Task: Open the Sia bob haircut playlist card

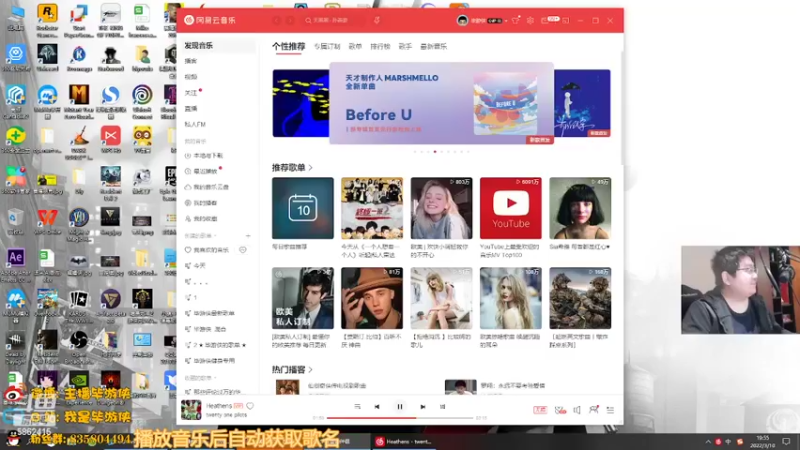Action: pyautogui.click(x=580, y=208)
